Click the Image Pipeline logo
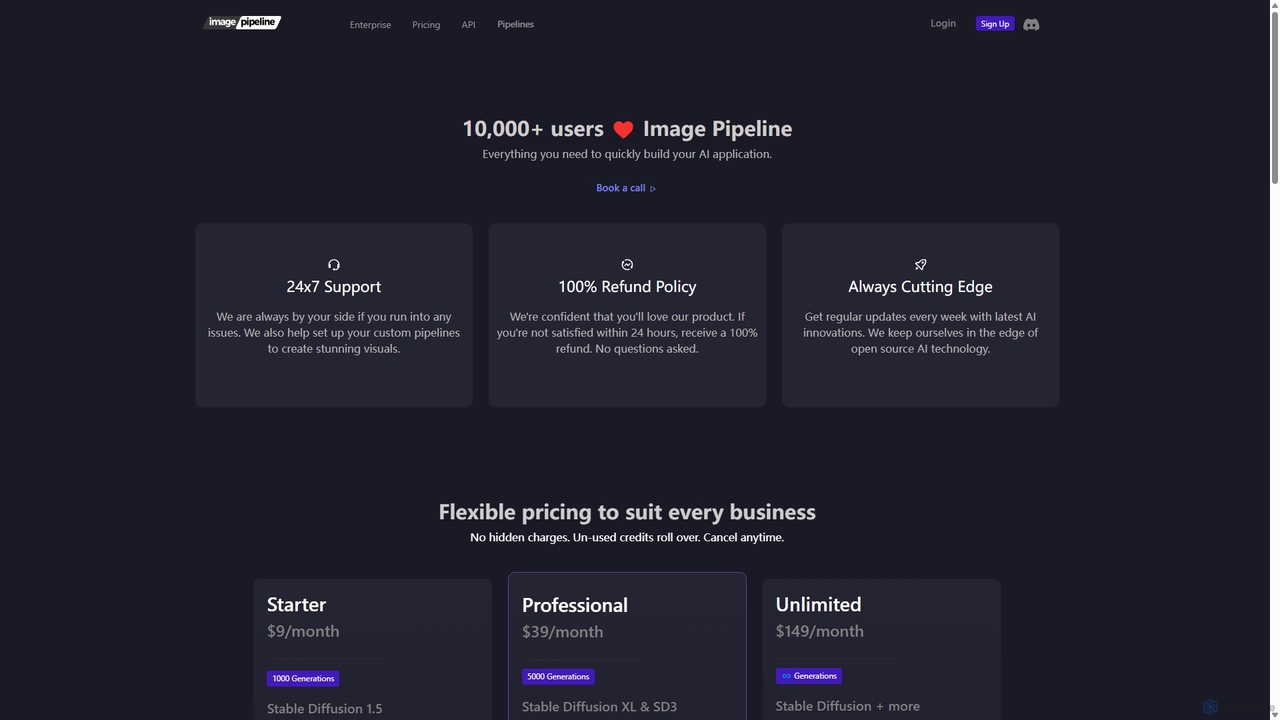Screen dimensions: 1280x720 click(x=242, y=22)
